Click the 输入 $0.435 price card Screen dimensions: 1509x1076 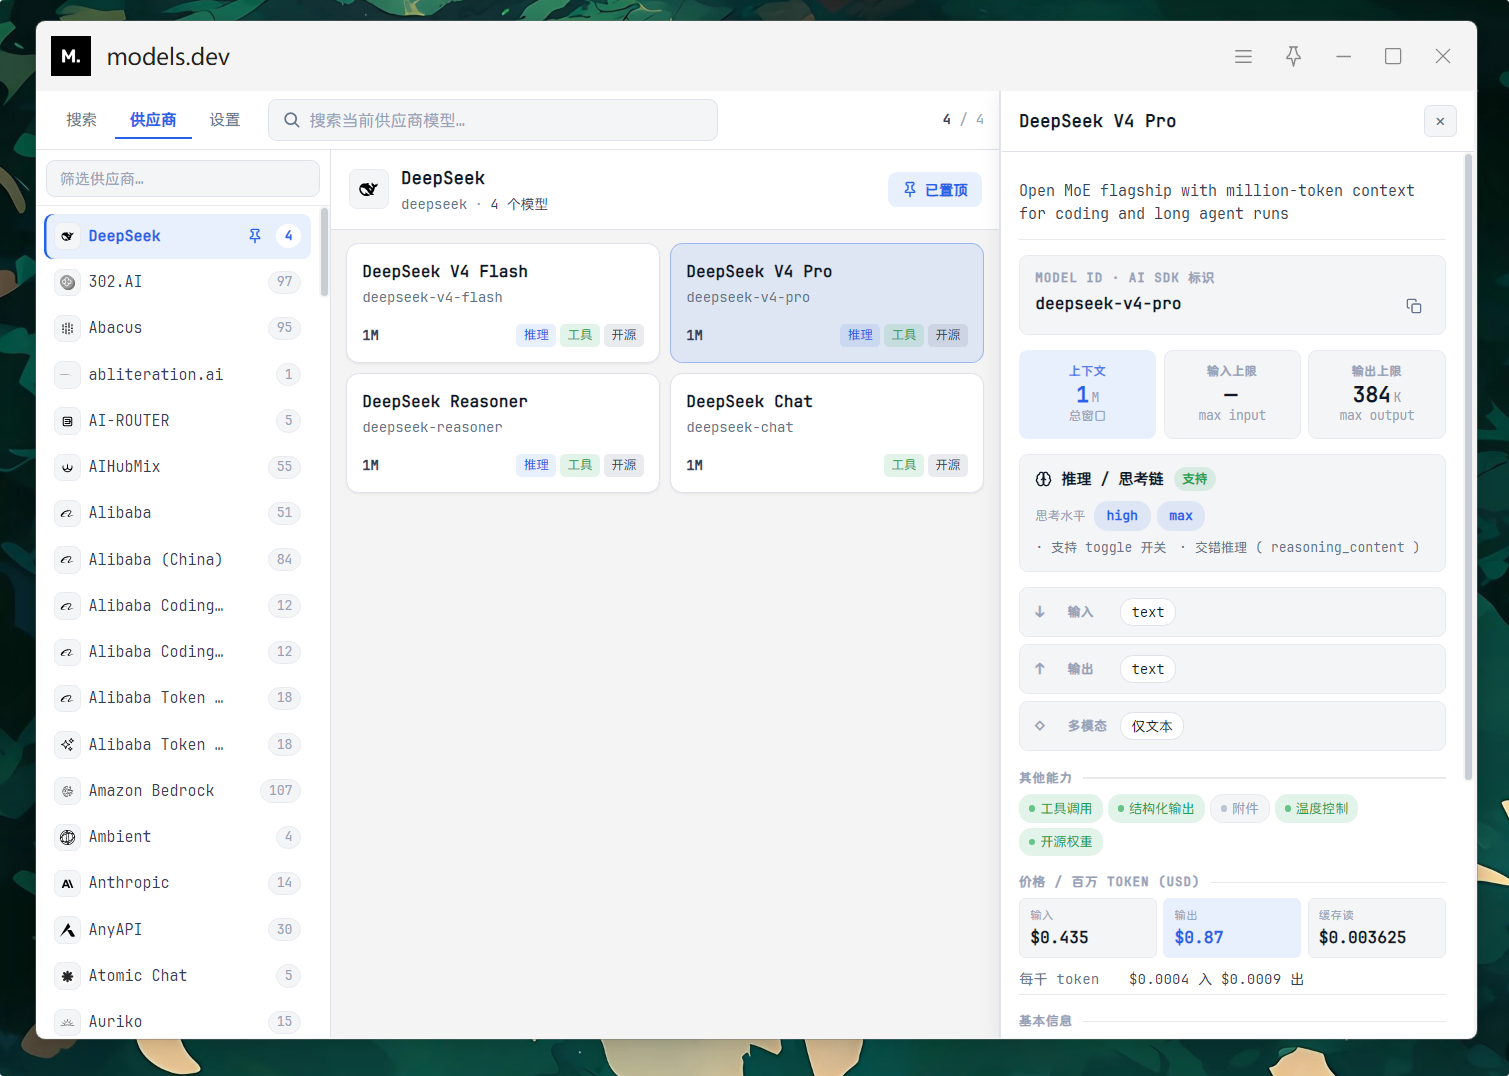(x=1088, y=928)
